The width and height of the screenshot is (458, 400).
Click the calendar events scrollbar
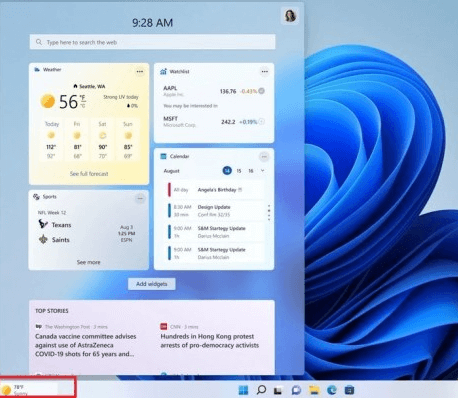click(269, 212)
